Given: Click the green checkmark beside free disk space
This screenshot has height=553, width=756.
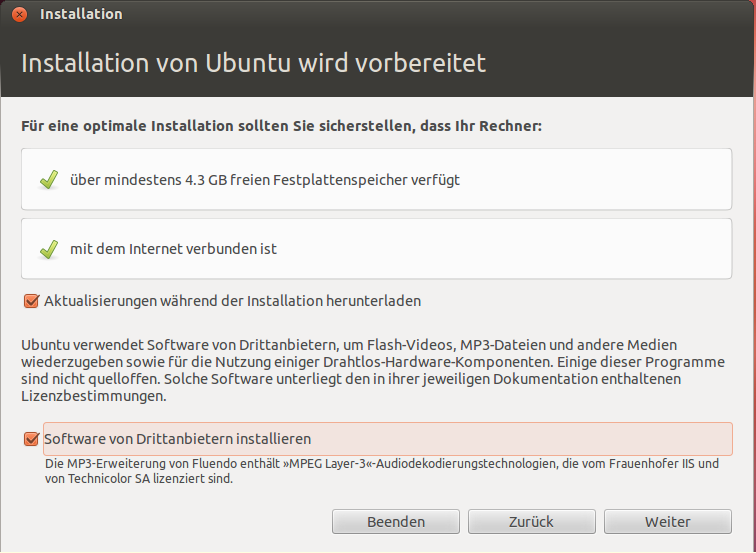Looking at the screenshot, I should point(49,180).
